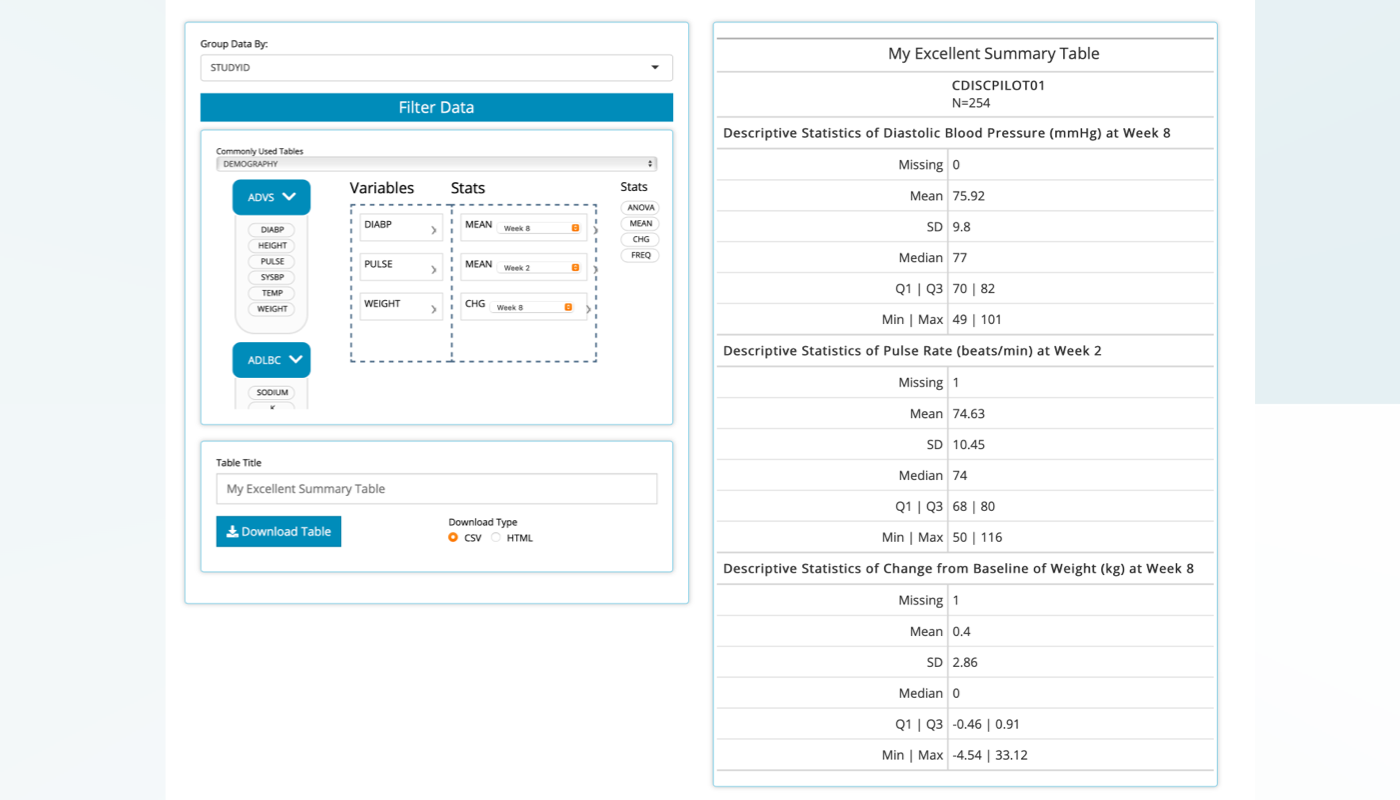This screenshot has width=1400, height=800.
Task: Select the HTML download type
Action: click(496, 538)
